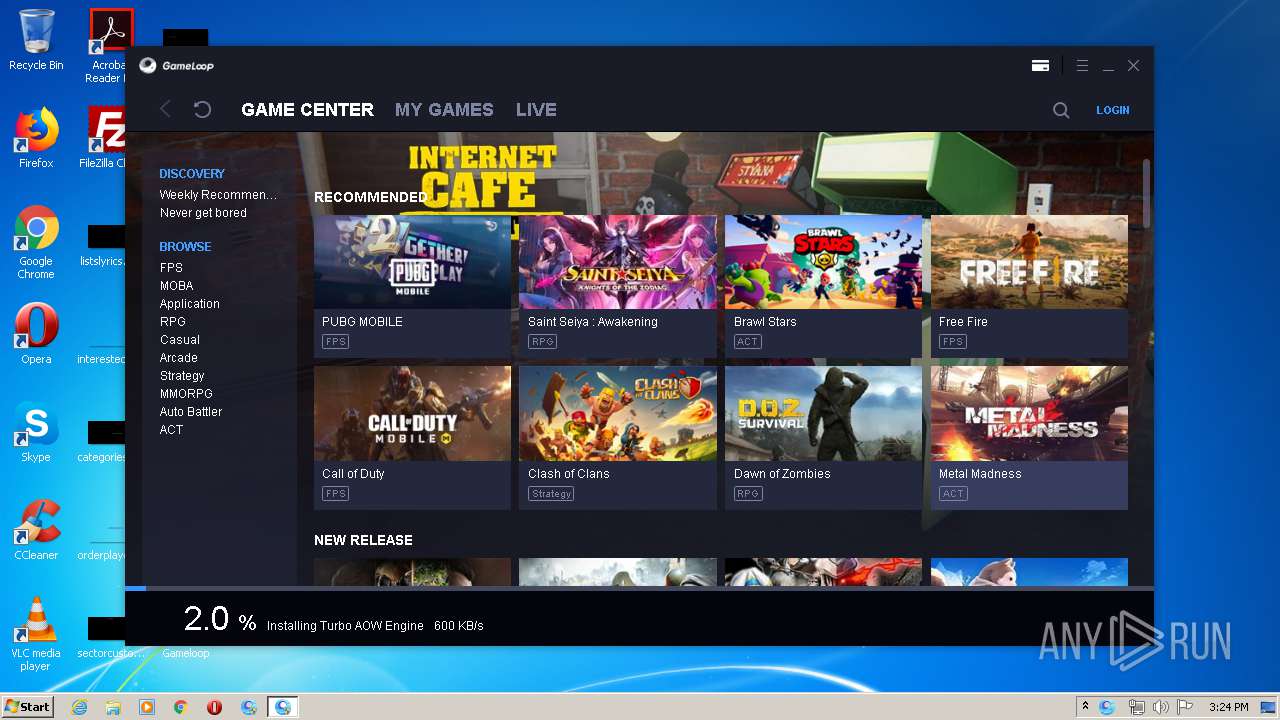Screen dimensions: 1280x720
Task: Open the VLC media player desktop icon
Action: 36,634
